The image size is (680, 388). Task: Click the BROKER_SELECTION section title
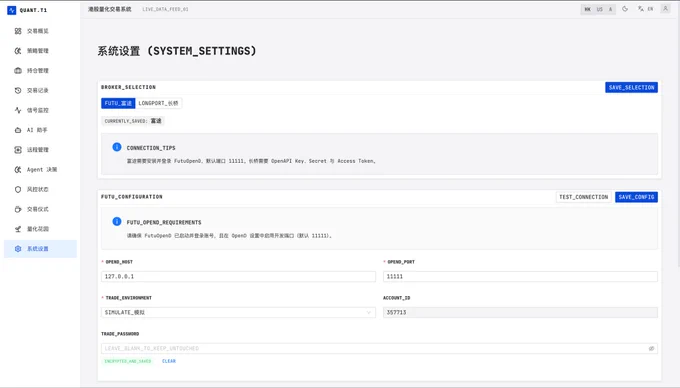[128, 87]
